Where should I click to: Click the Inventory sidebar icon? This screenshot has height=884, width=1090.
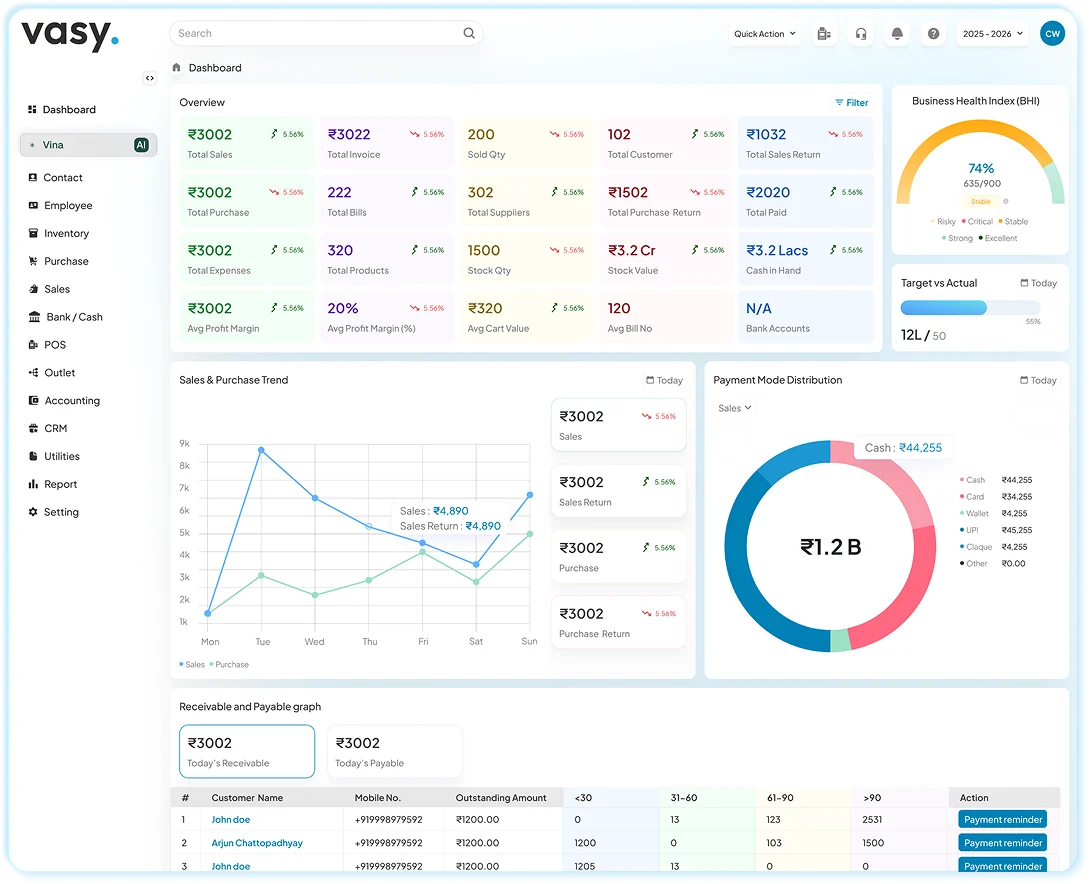tap(33, 233)
